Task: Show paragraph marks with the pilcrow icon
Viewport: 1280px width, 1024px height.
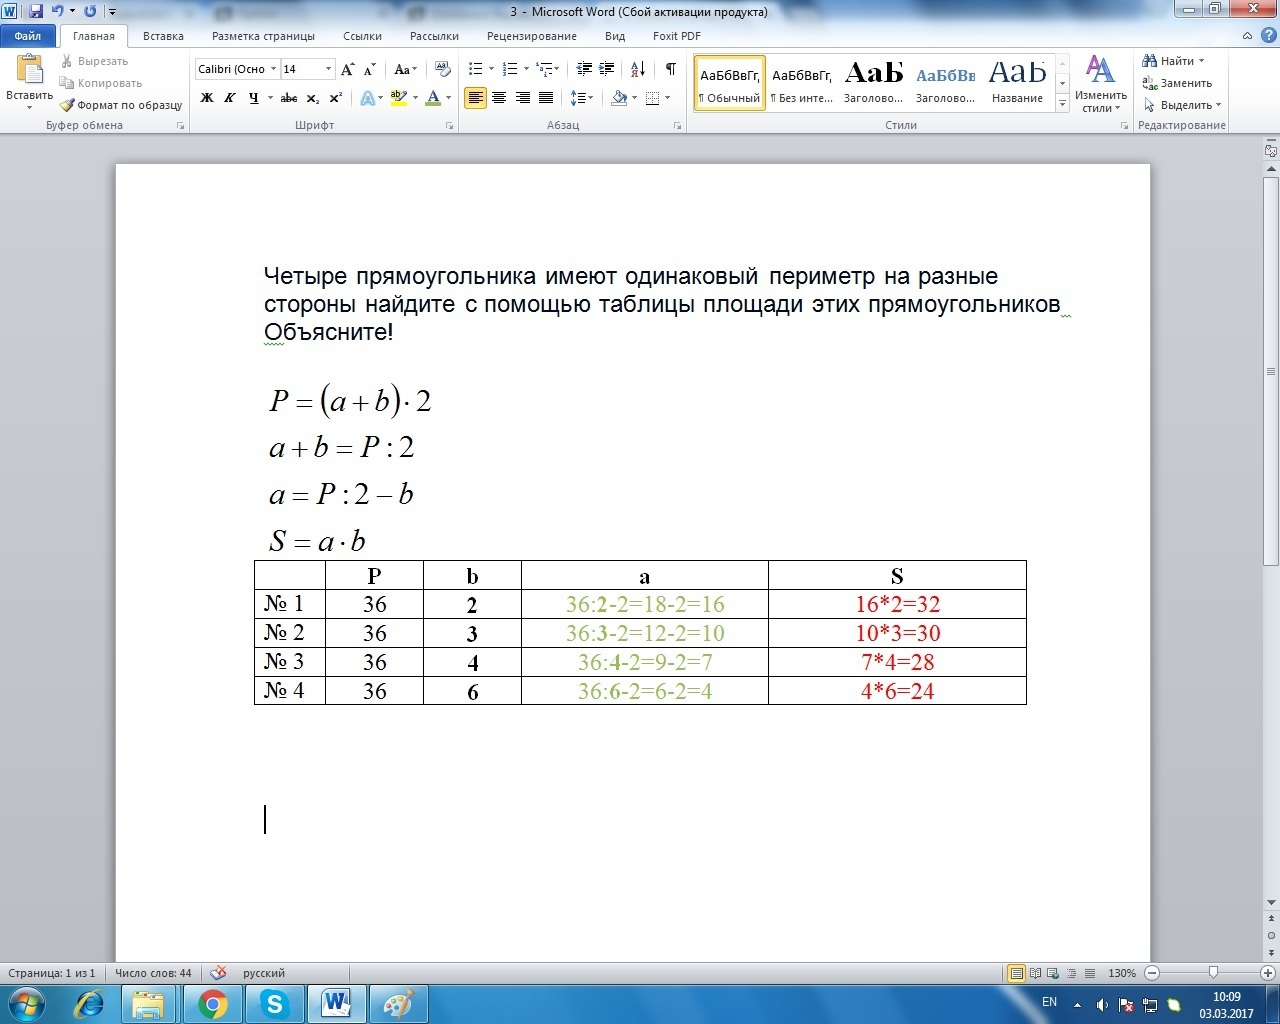Action: [x=670, y=69]
